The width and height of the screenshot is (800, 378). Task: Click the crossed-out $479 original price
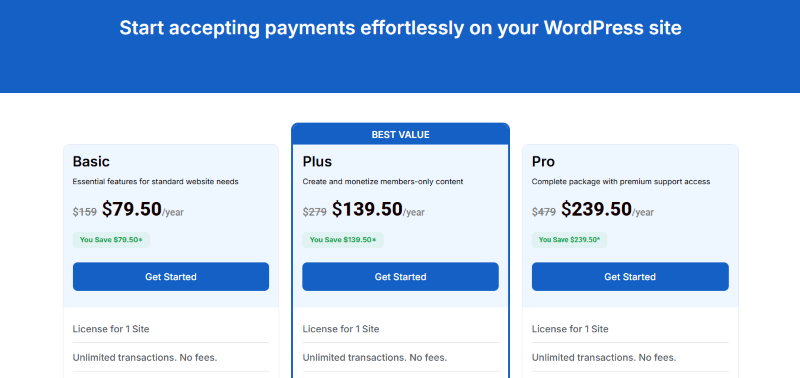[x=544, y=212]
